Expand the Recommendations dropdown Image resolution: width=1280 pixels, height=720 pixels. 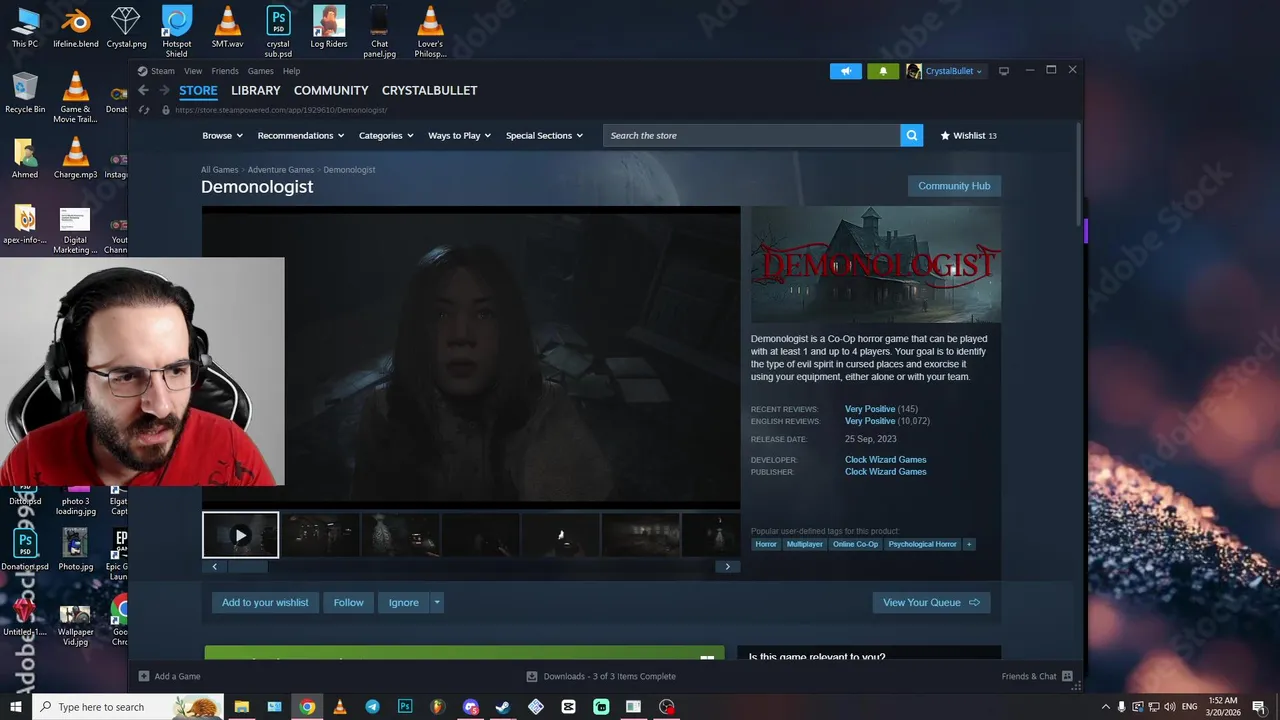(x=300, y=135)
